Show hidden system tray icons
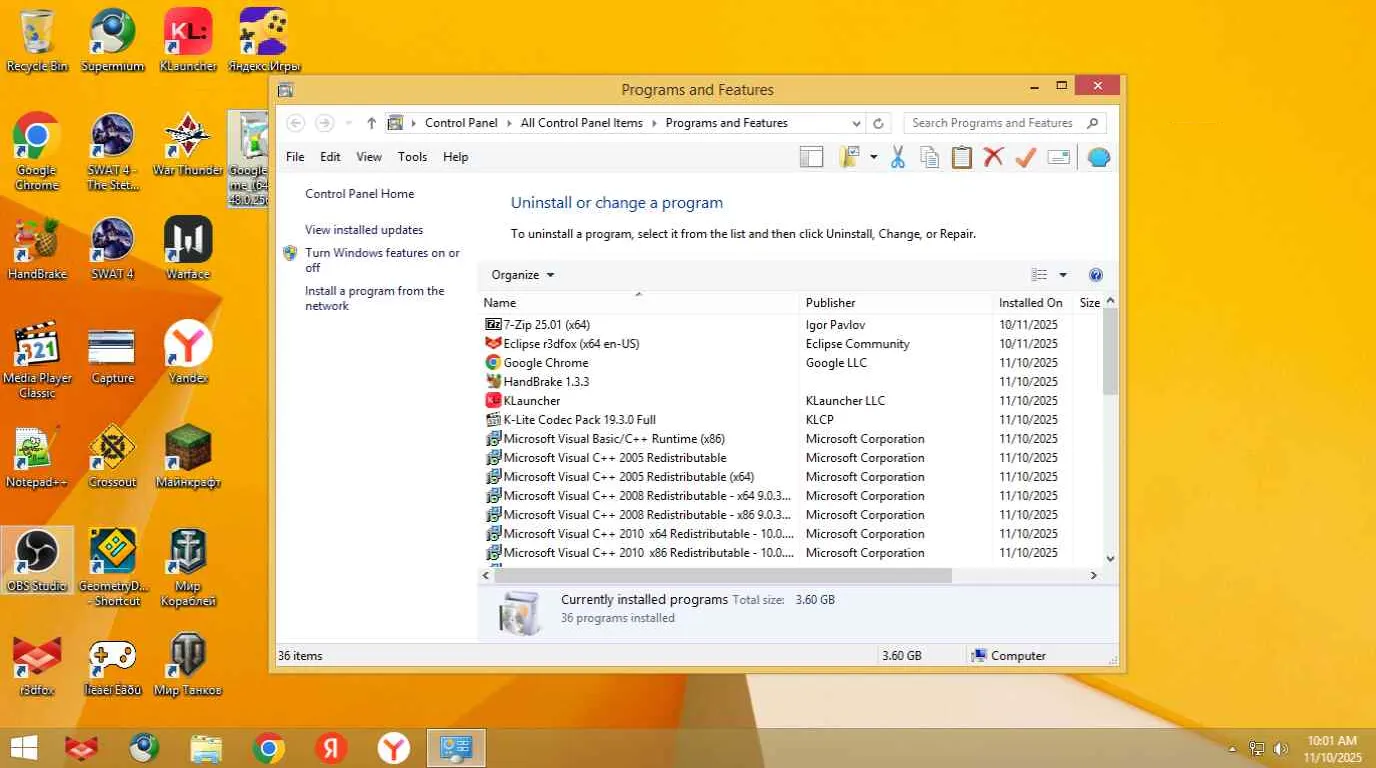1376x768 pixels. 1233,748
